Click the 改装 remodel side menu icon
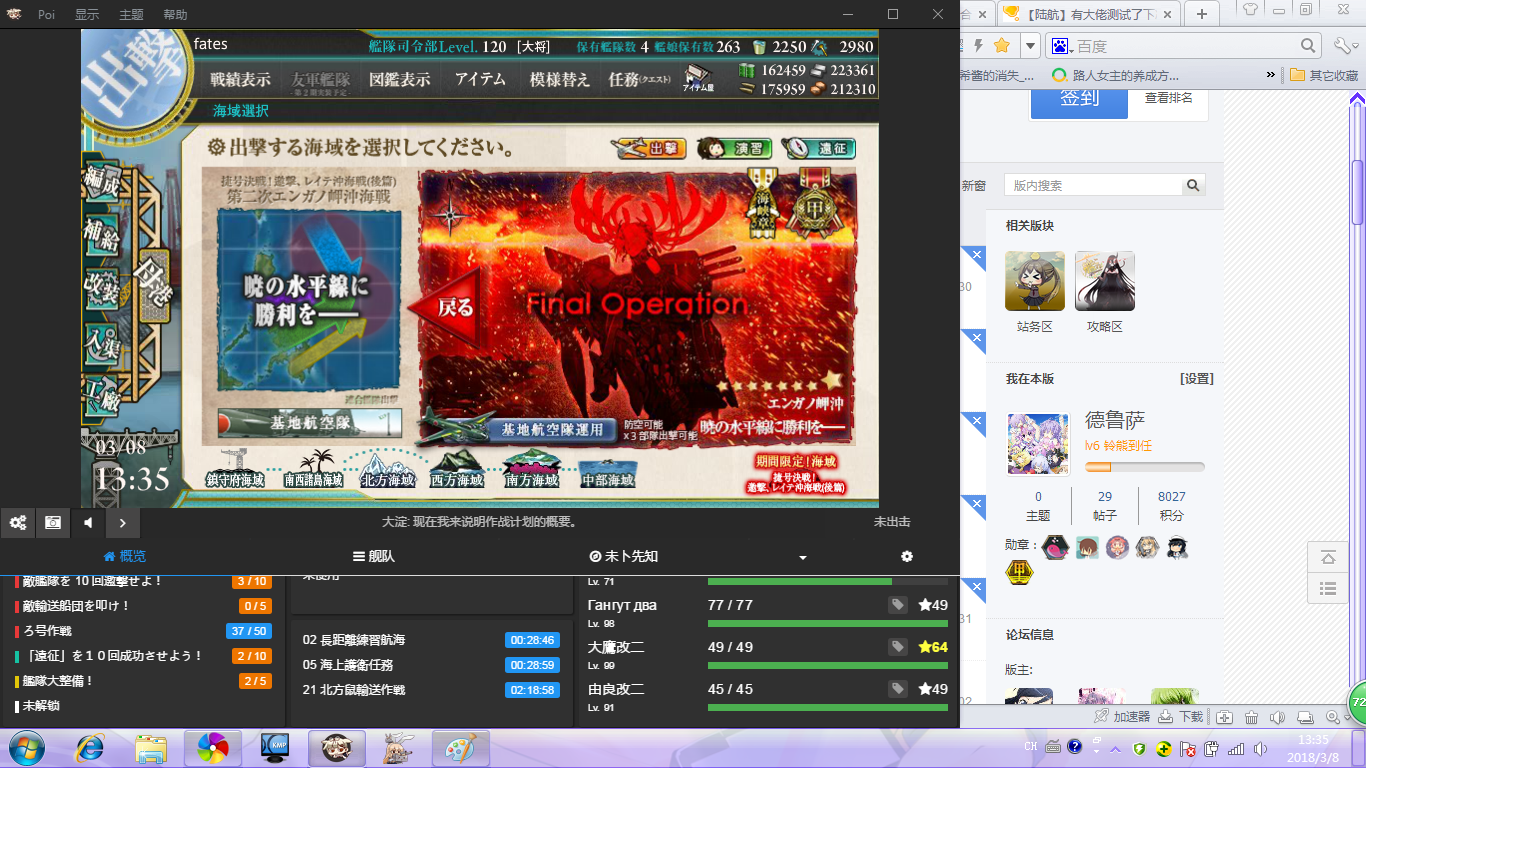1536x864 pixels. [x=102, y=289]
